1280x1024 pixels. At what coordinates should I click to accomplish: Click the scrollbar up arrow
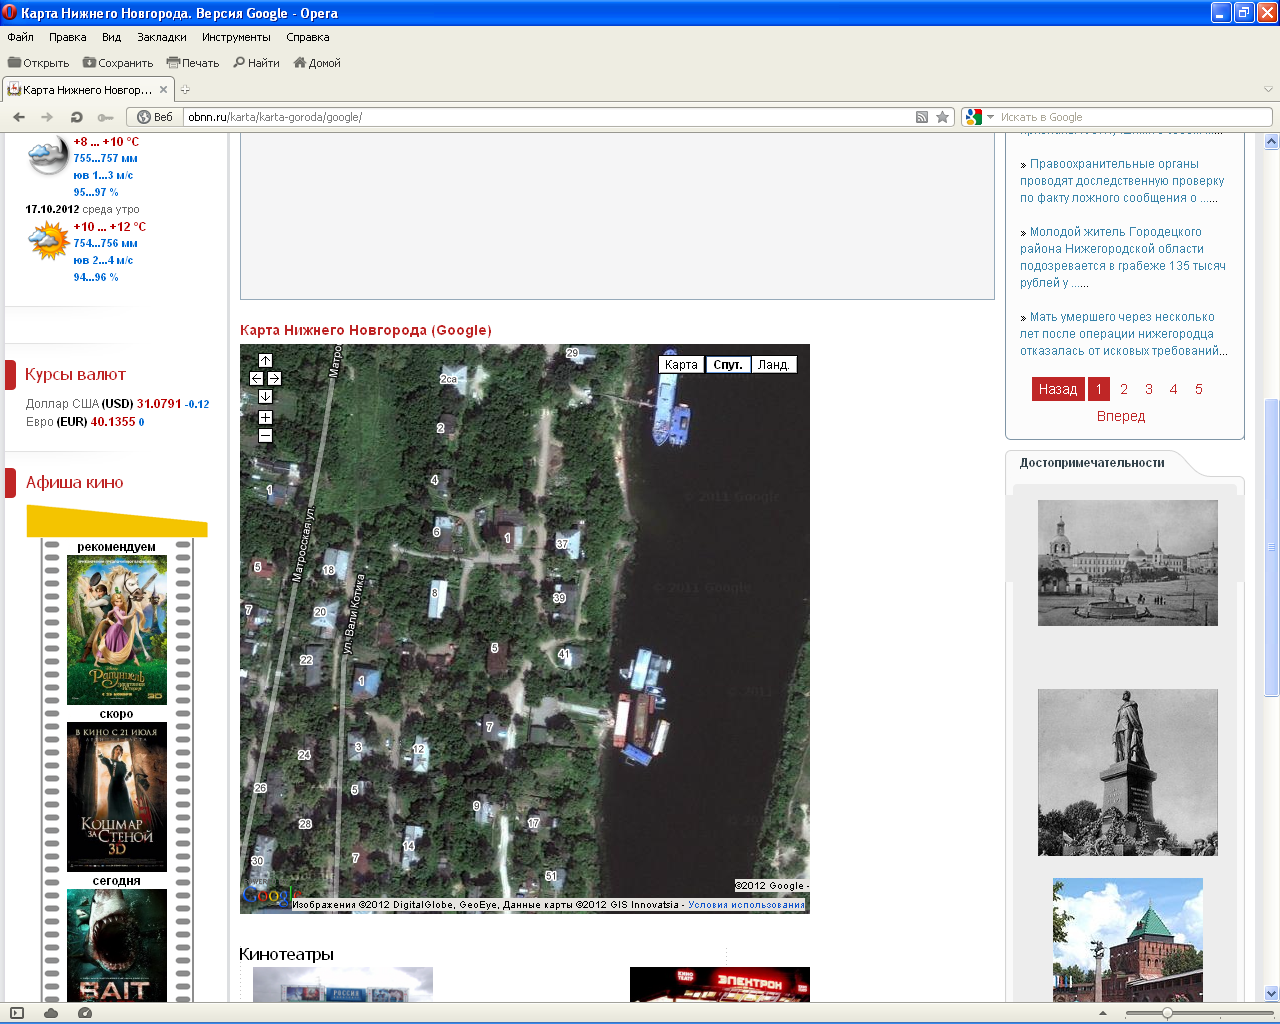tap(1272, 141)
